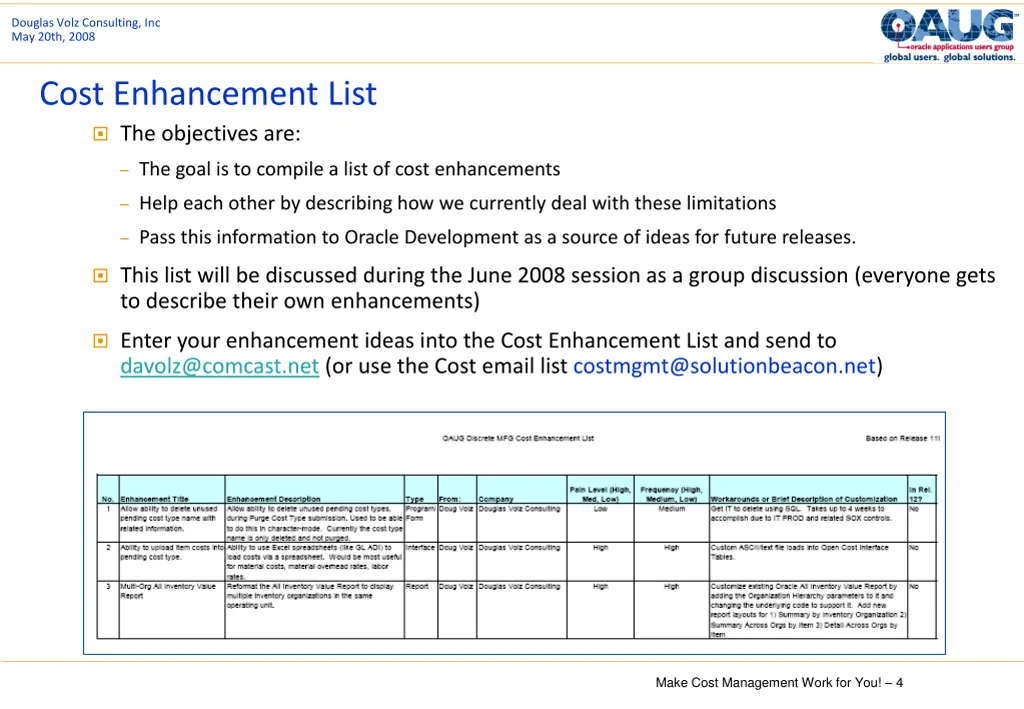The image size is (1024, 709).
Task: Click the square bullet beside 'This list will be discussed'
Action: click(x=101, y=276)
